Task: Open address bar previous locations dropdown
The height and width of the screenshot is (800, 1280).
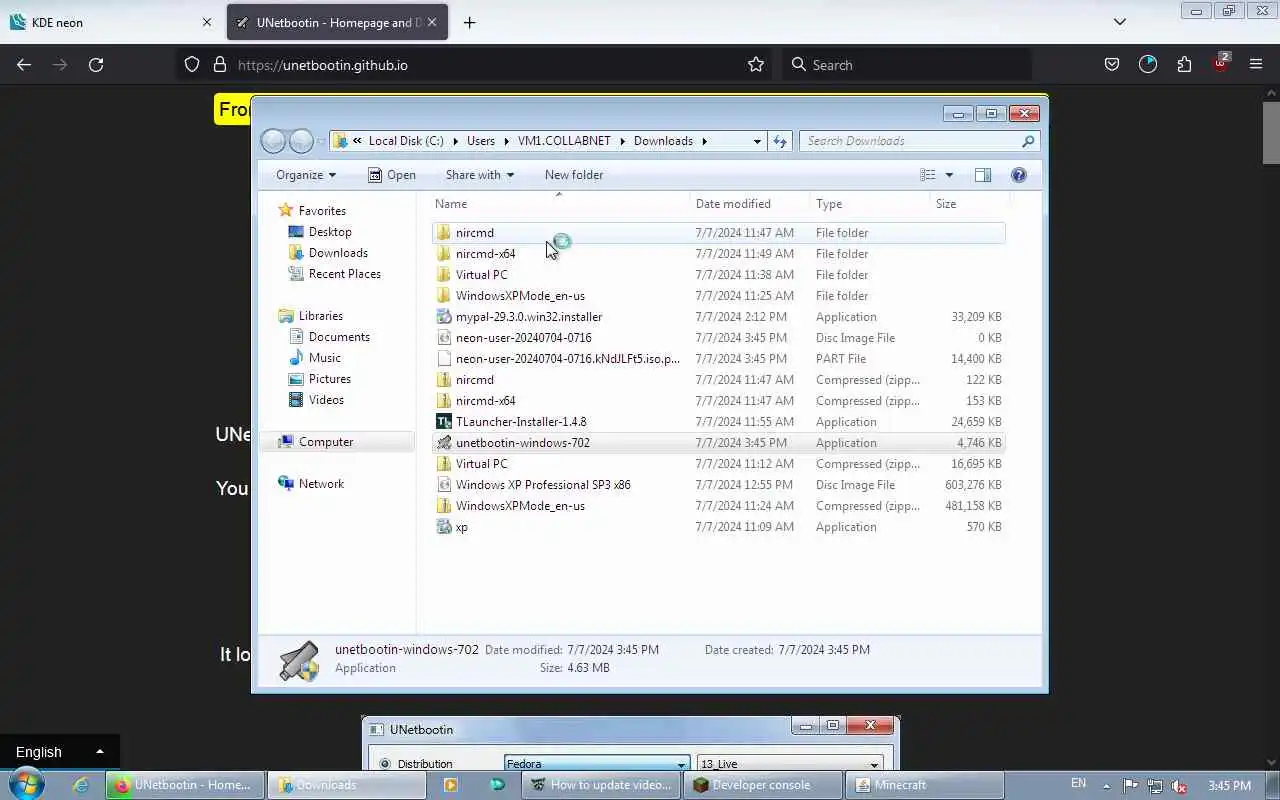Action: (757, 141)
